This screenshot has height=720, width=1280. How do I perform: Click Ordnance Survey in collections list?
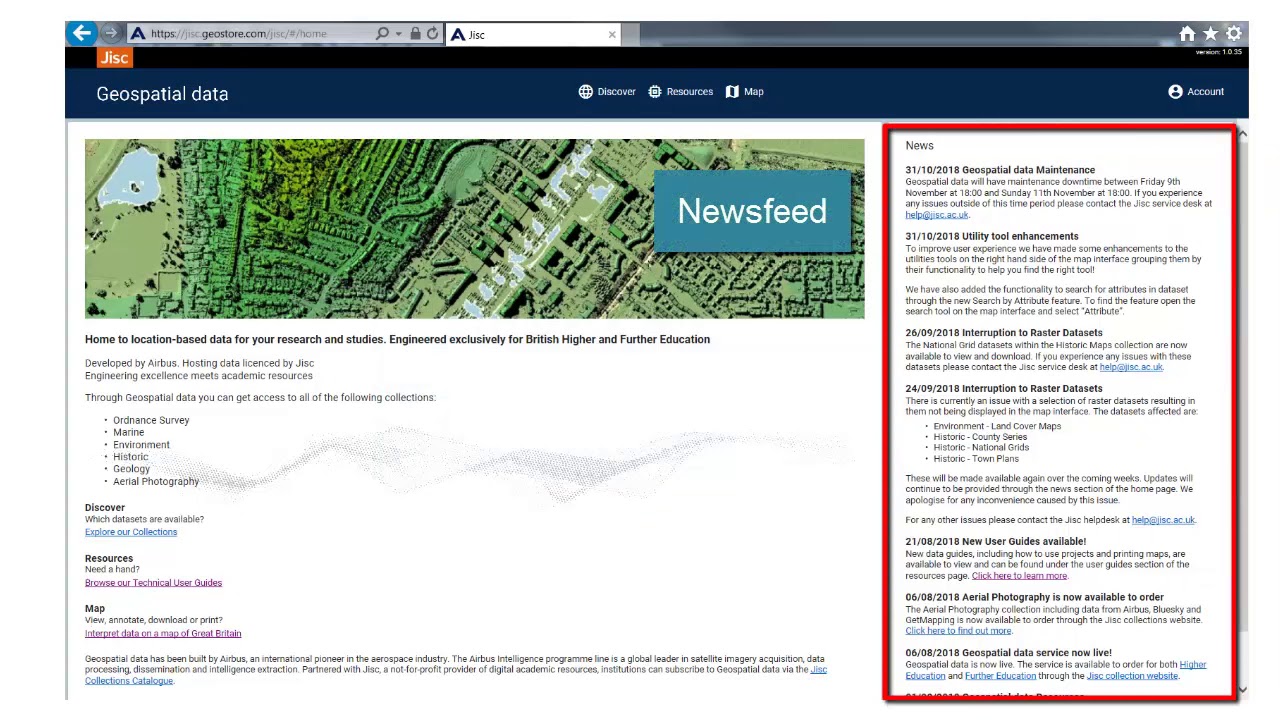click(151, 421)
